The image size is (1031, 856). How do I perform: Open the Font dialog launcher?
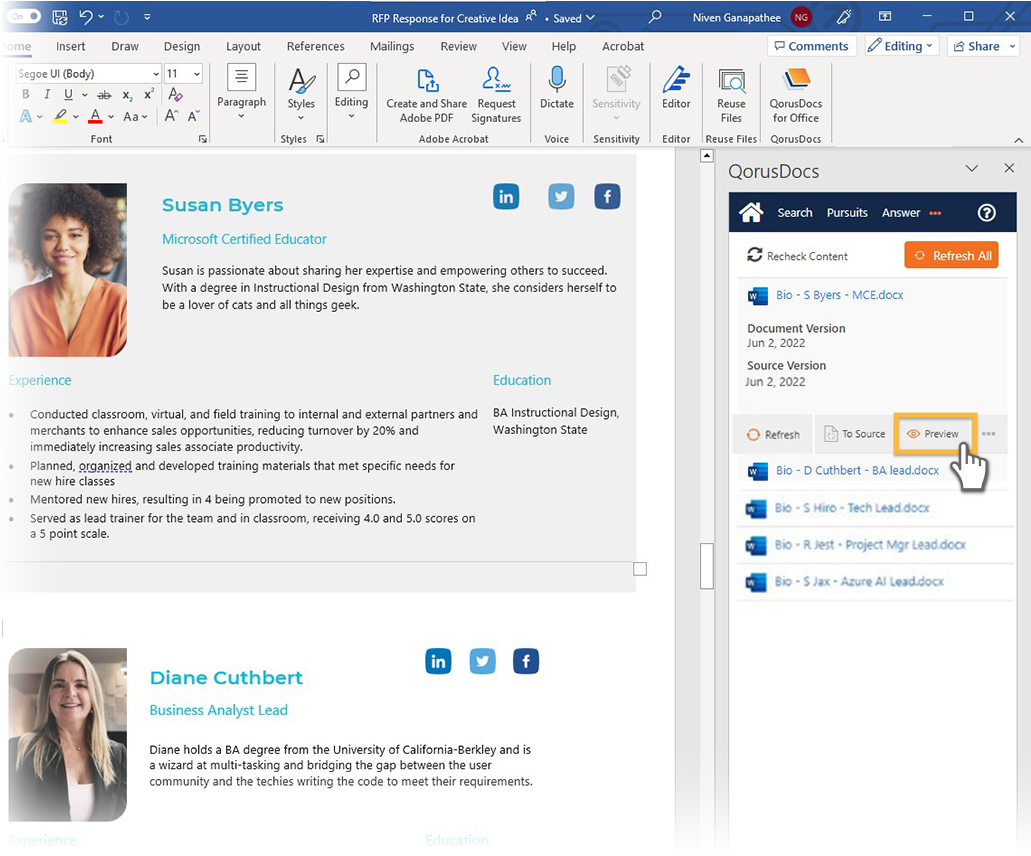203,139
